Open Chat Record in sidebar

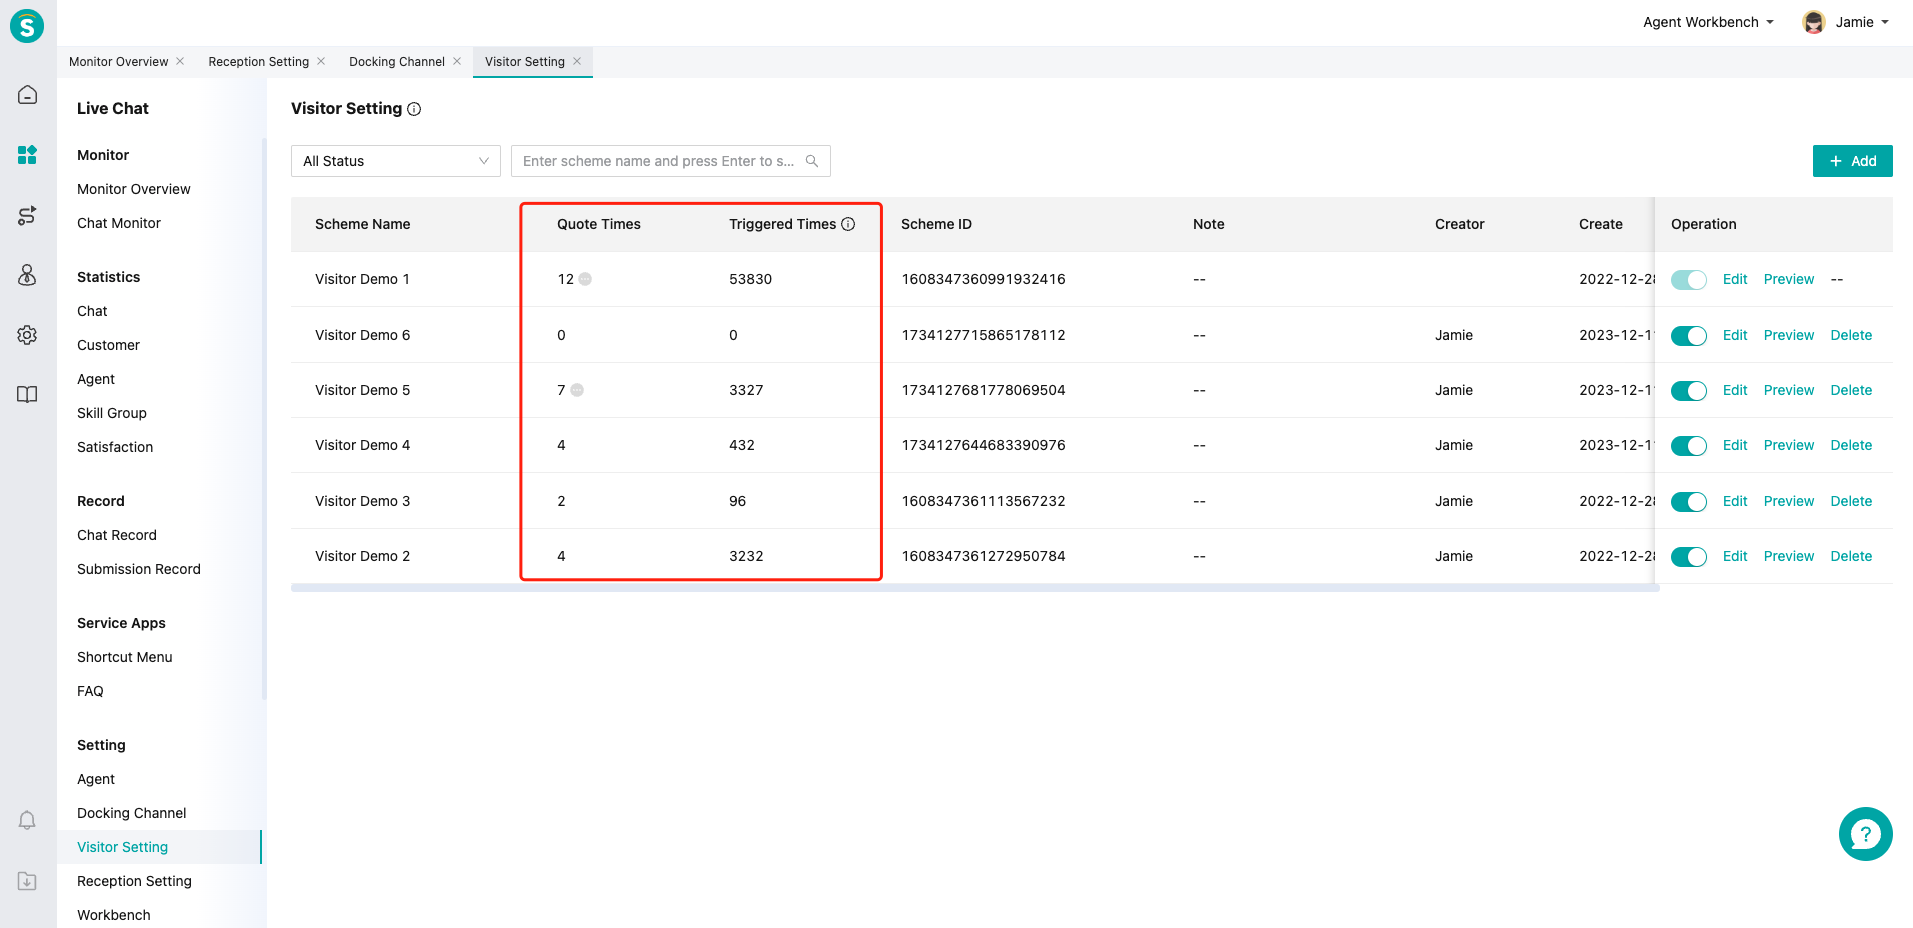pos(117,535)
